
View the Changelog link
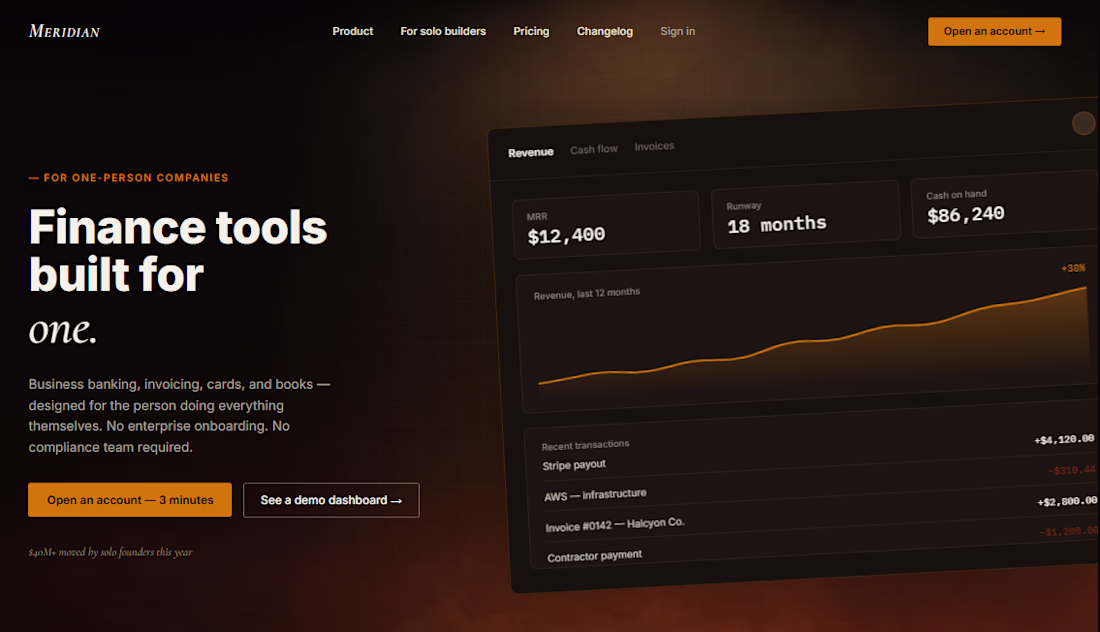605,32
